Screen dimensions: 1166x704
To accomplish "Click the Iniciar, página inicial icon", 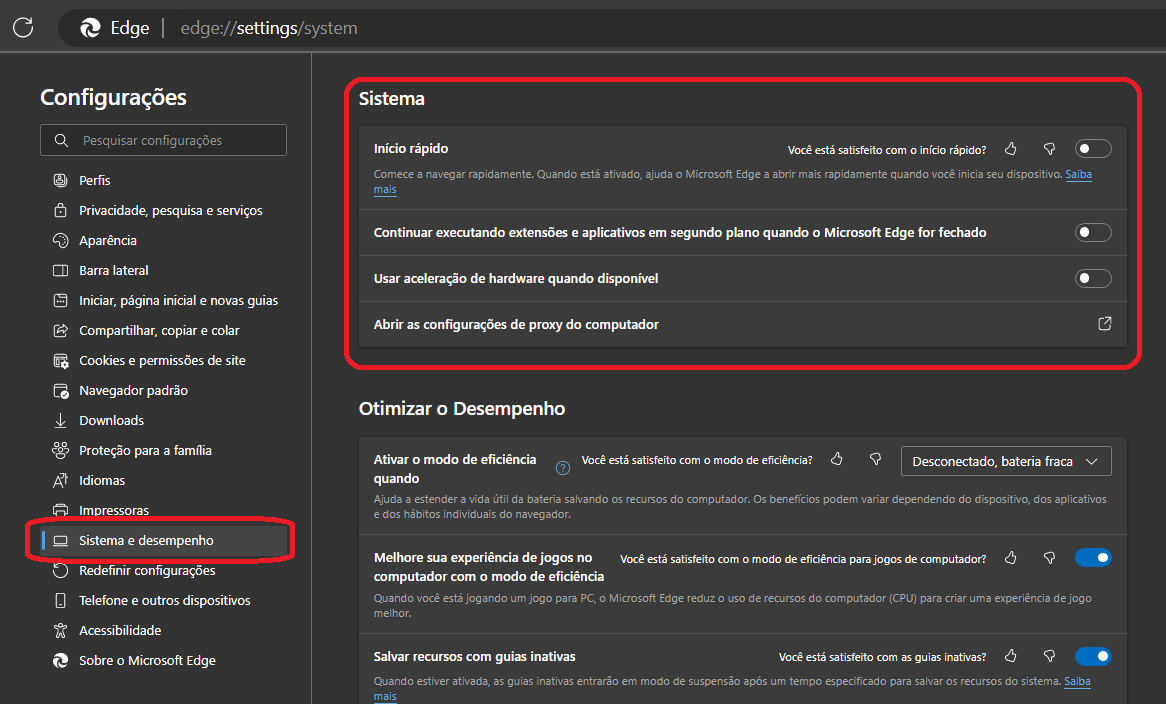I will pos(60,300).
